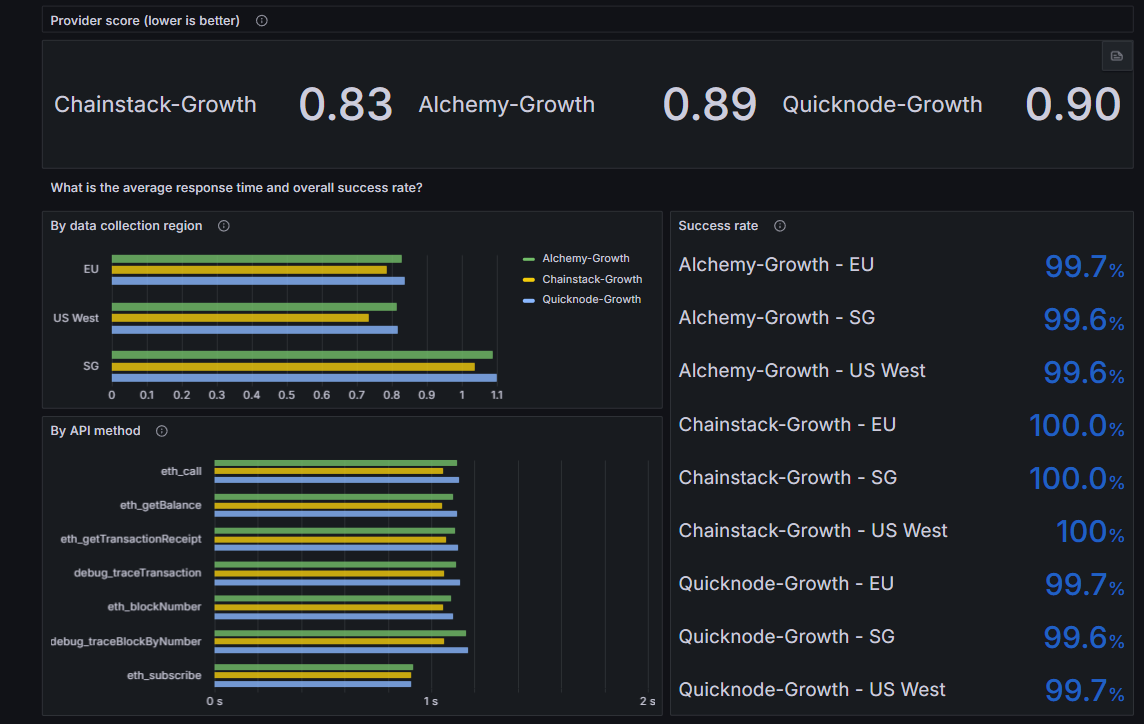
Task: Click the debug_traceBlockByNumber method label
Action: click(125, 642)
